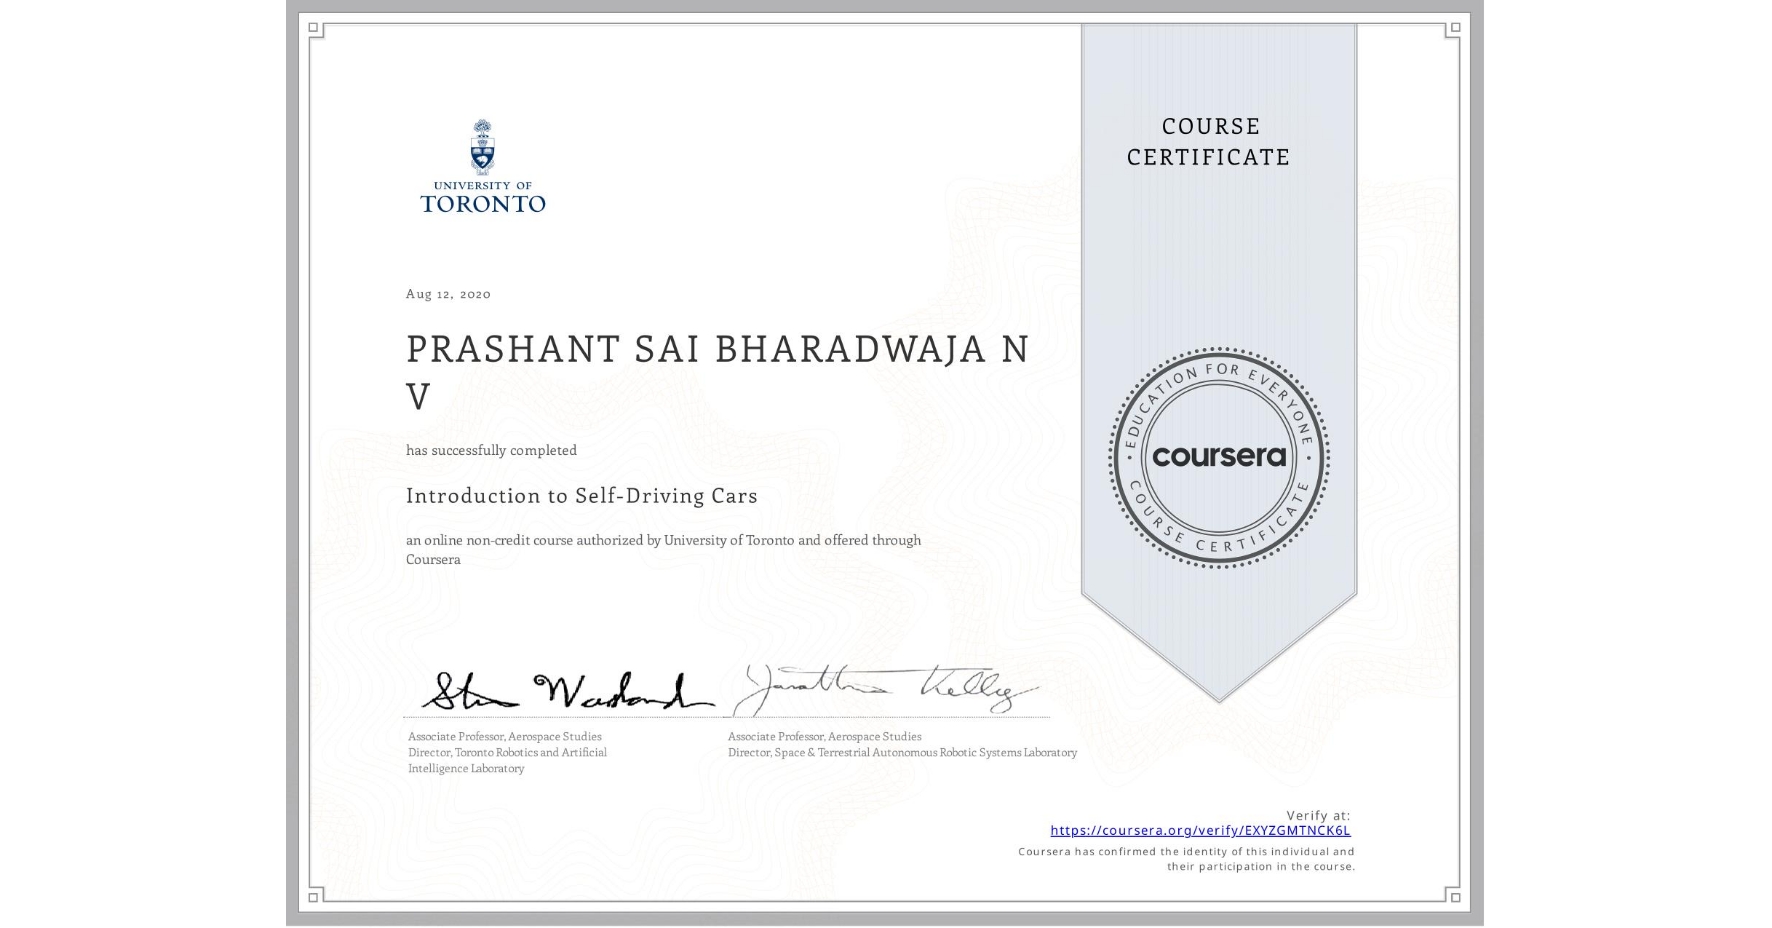Open the certificate verification link
Viewport: 1772px width, 928px height.
tap(1202, 830)
